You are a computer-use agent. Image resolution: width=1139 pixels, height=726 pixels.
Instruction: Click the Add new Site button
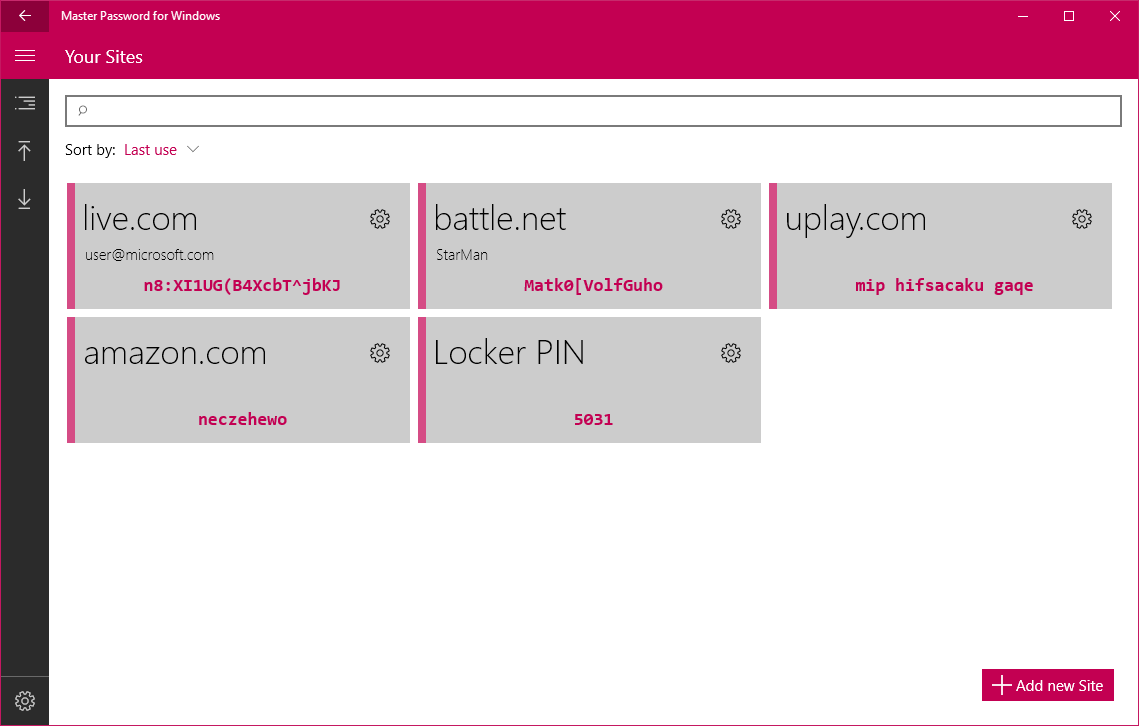pyautogui.click(x=1047, y=685)
